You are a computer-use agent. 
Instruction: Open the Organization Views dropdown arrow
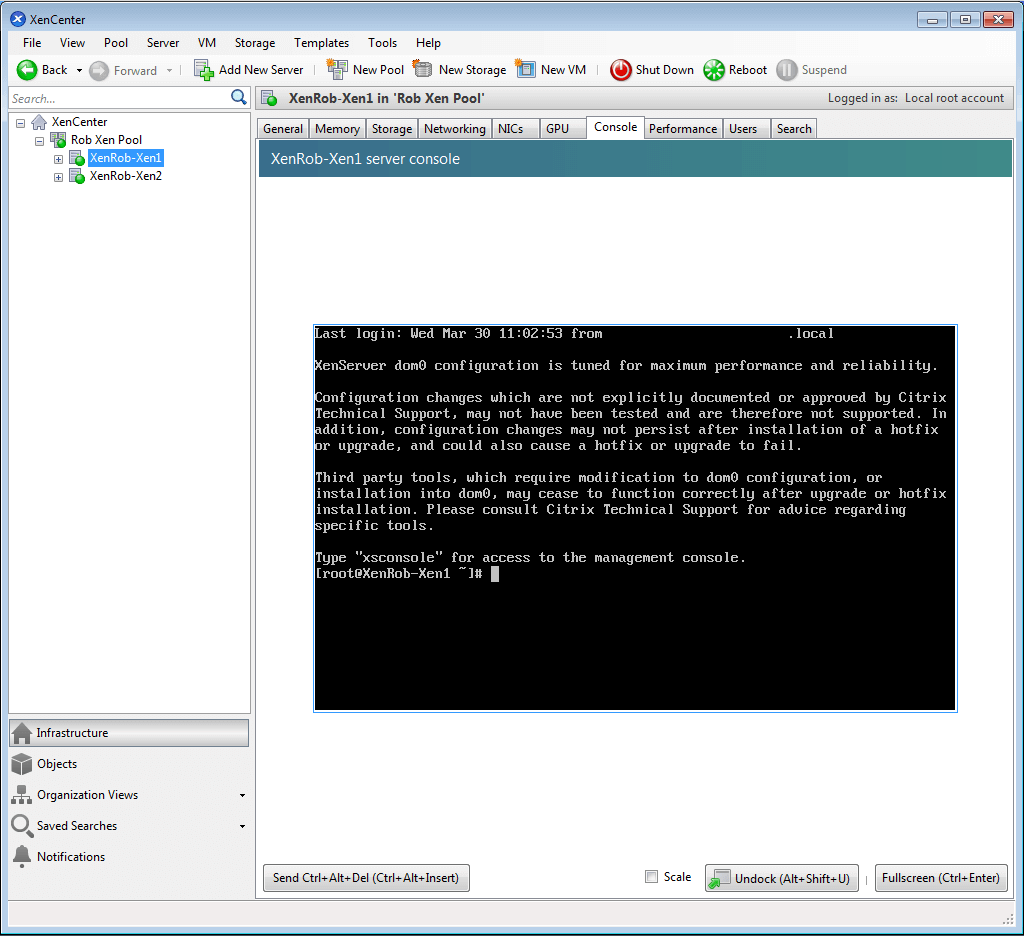point(242,796)
